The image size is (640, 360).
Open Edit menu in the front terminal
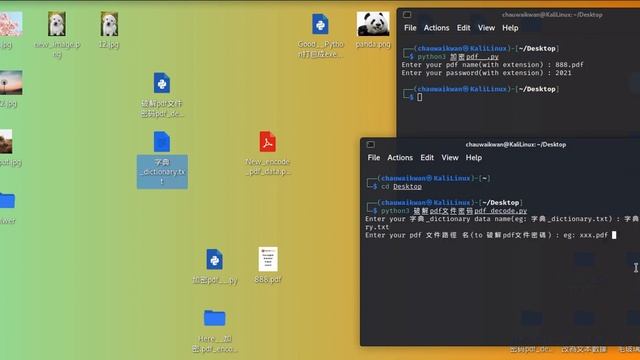[427, 158]
